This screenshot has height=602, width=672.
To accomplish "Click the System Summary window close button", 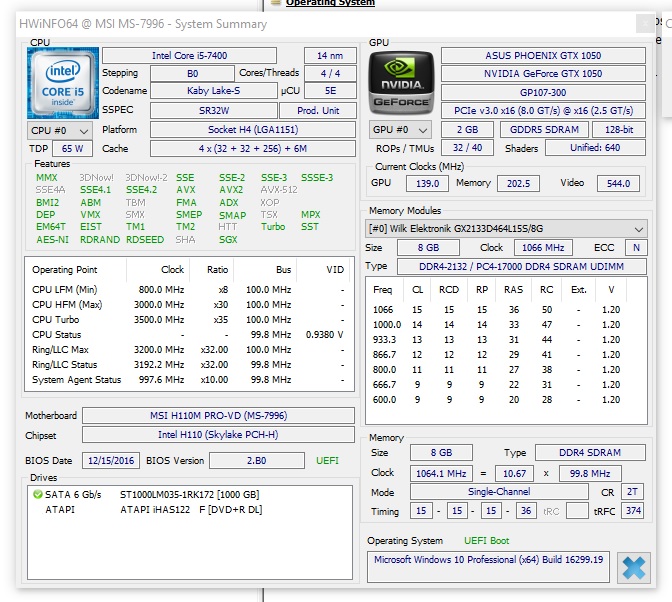I will (645, 24).
